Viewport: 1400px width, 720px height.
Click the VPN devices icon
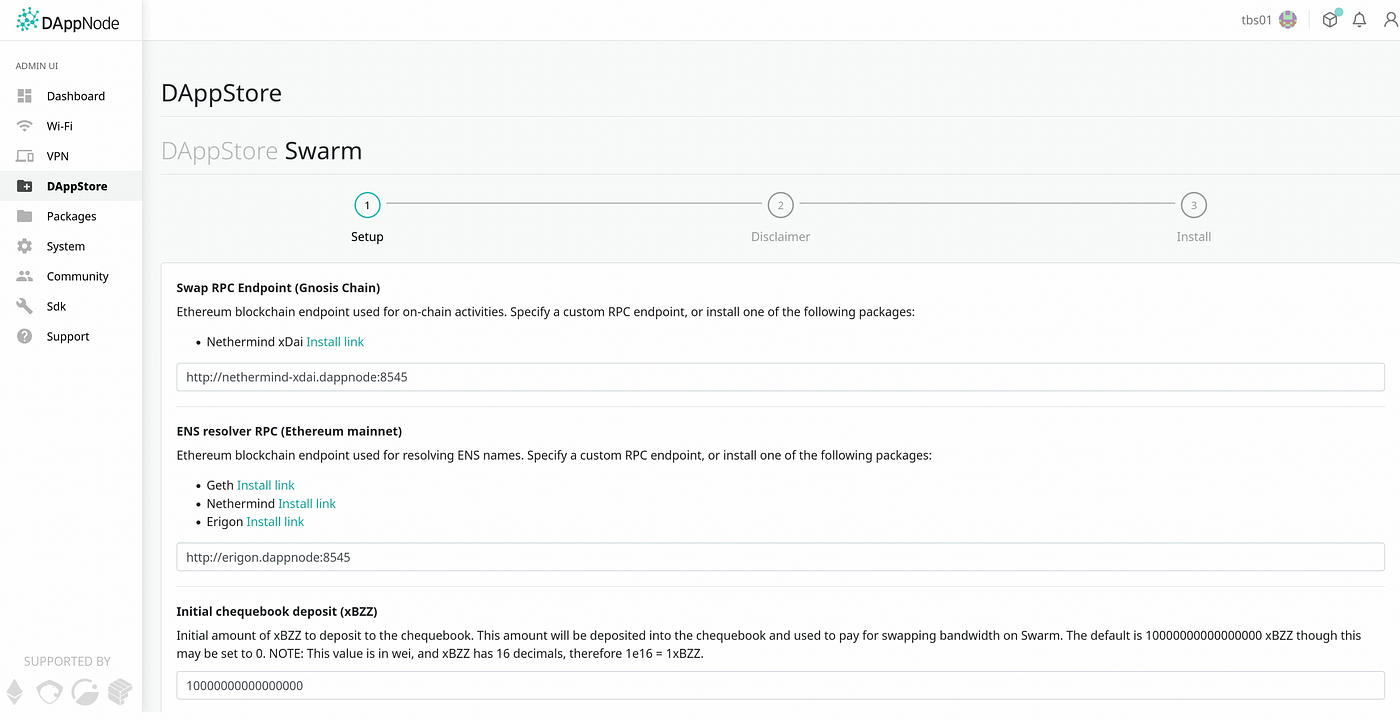pos(25,156)
